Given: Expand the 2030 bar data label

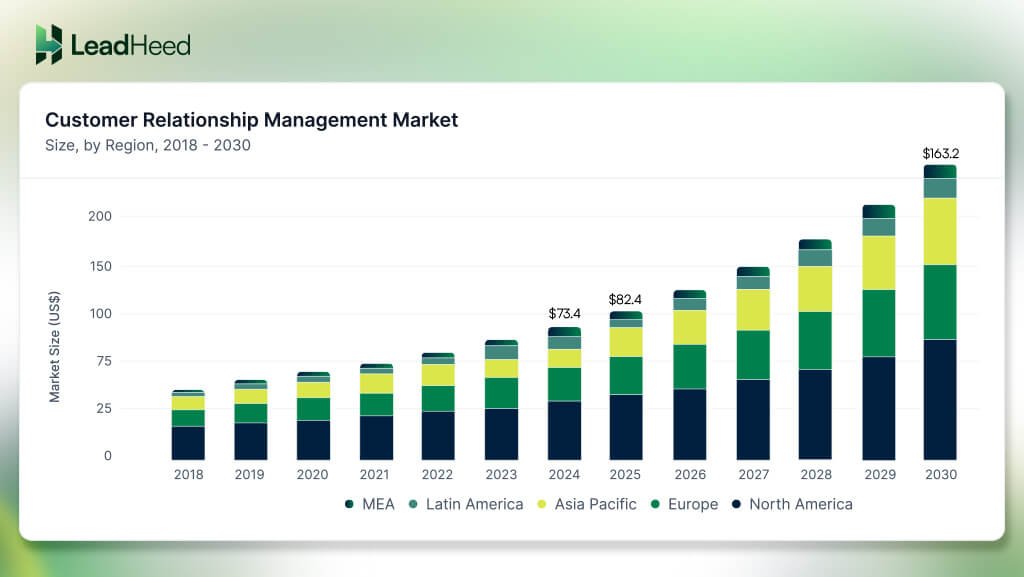Looking at the screenshot, I should click(940, 153).
